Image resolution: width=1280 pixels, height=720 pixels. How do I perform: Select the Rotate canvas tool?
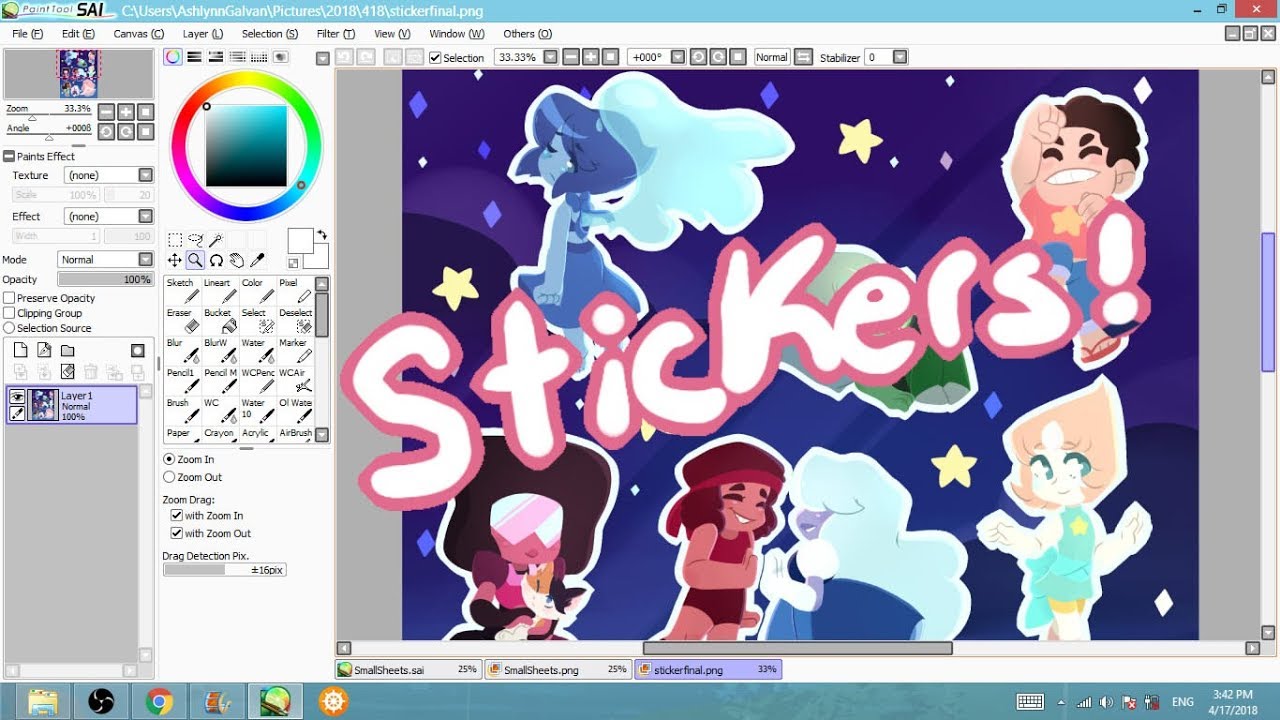(x=215, y=260)
